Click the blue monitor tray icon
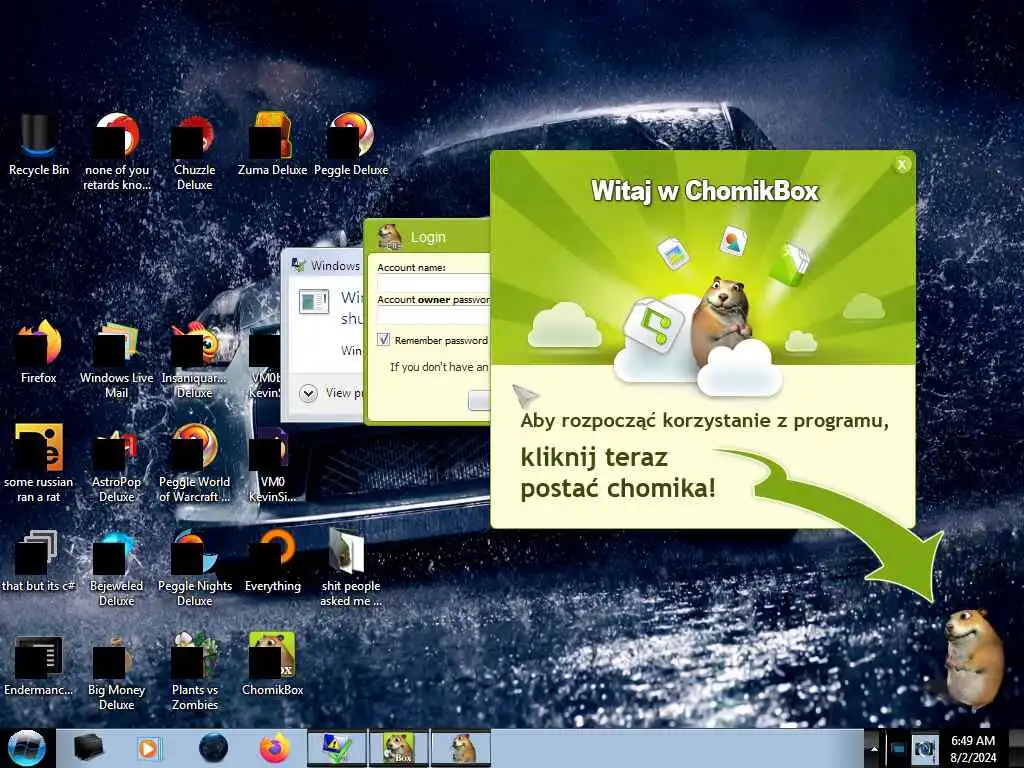This screenshot has width=1024, height=768. pyautogui.click(x=898, y=748)
